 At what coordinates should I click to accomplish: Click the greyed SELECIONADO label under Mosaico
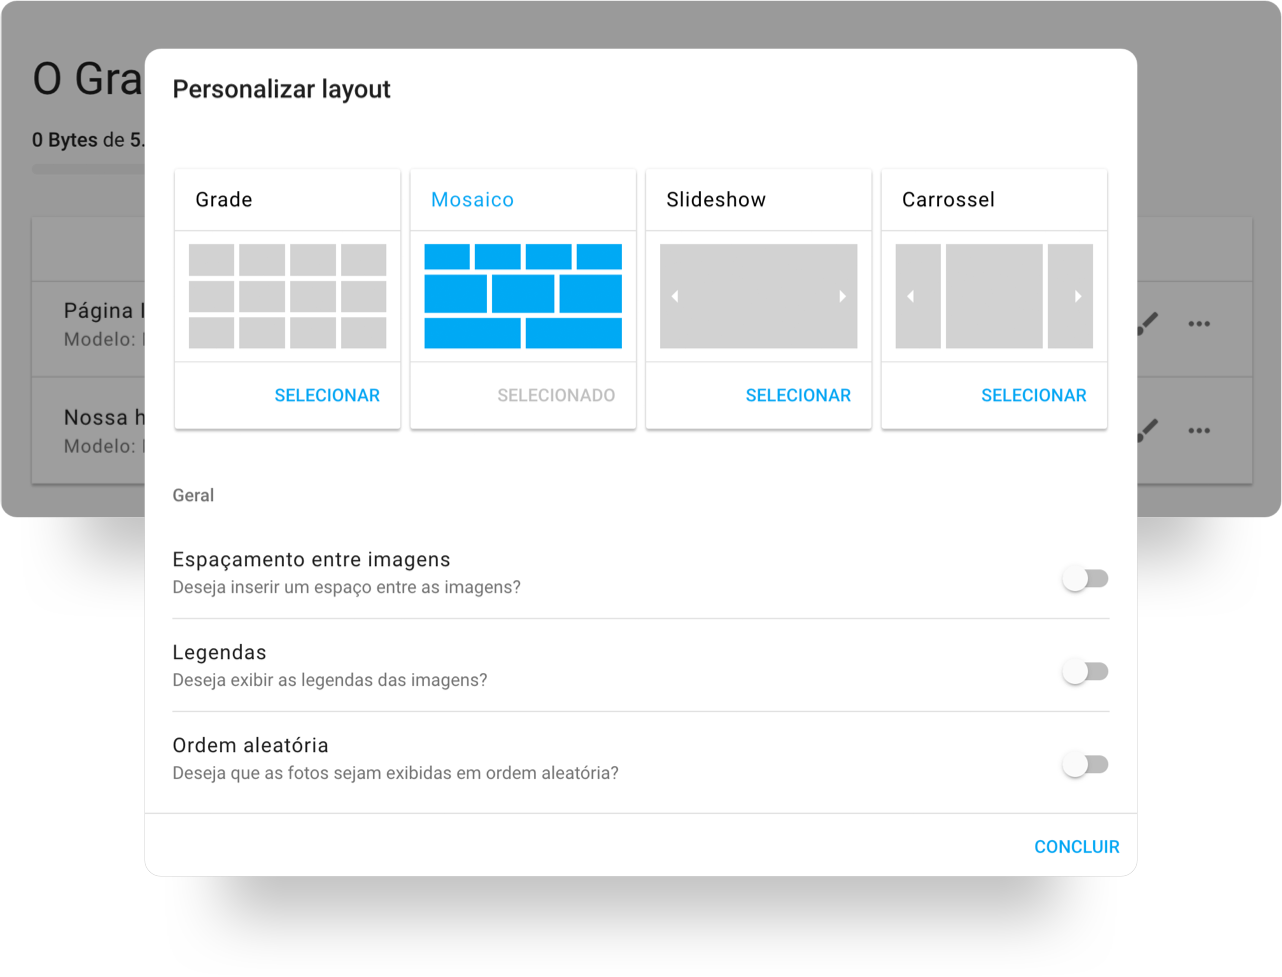coord(556,395)
